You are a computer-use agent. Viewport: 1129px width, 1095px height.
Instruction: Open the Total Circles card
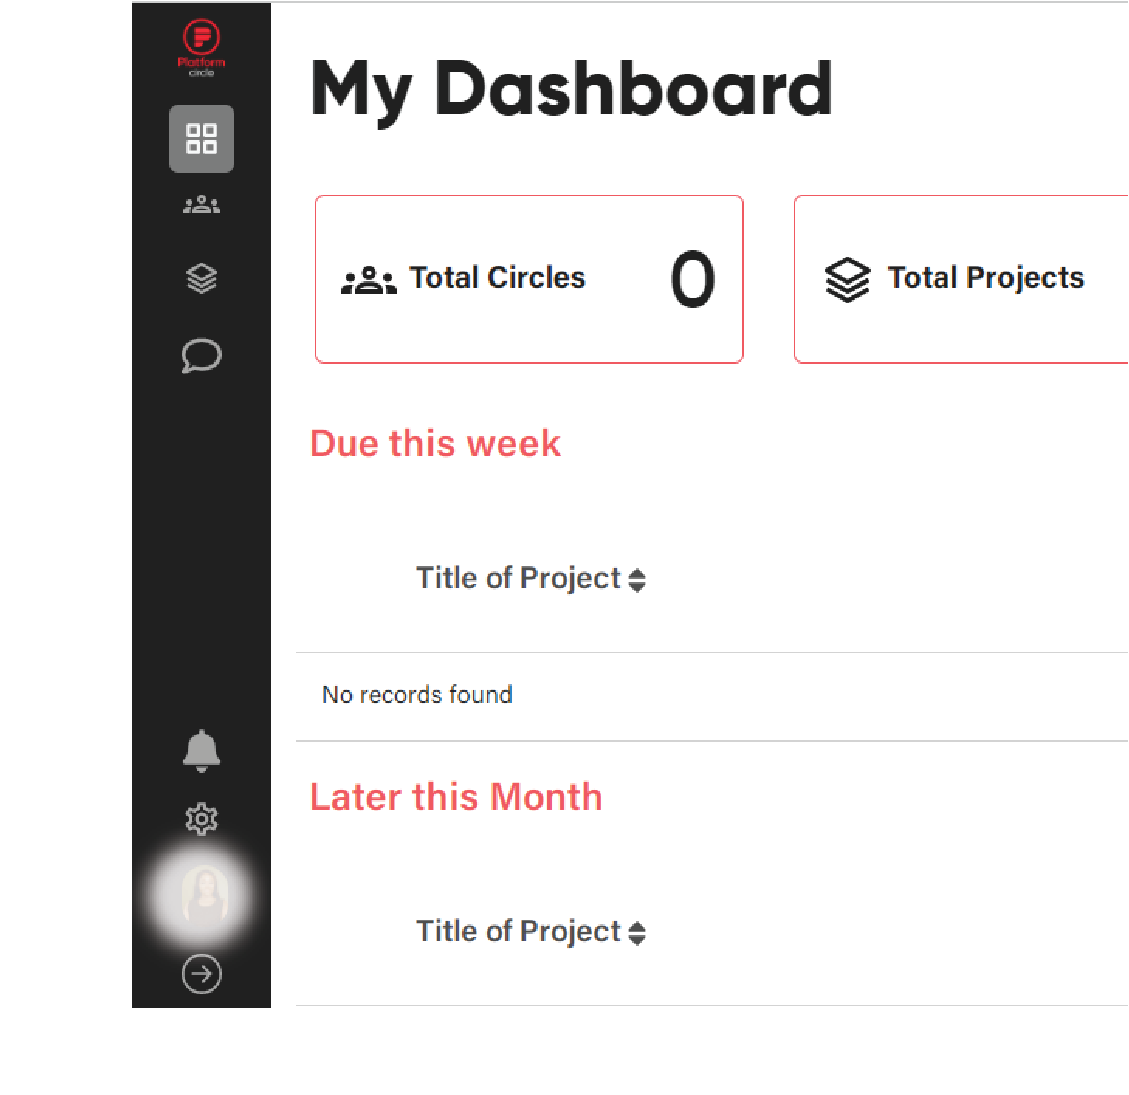coord(529,279)
